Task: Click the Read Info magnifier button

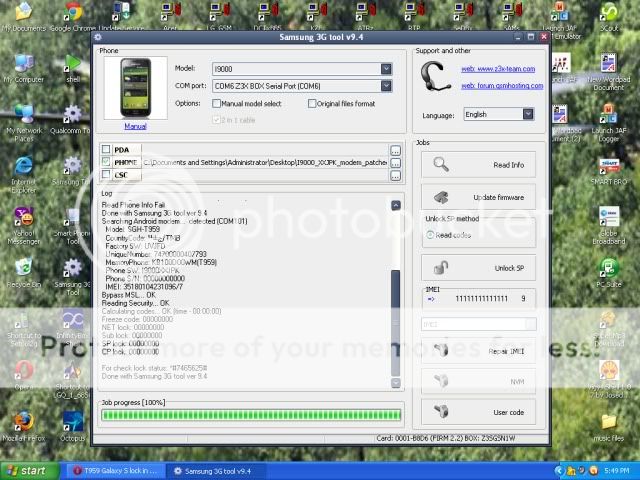Action: 479,165
